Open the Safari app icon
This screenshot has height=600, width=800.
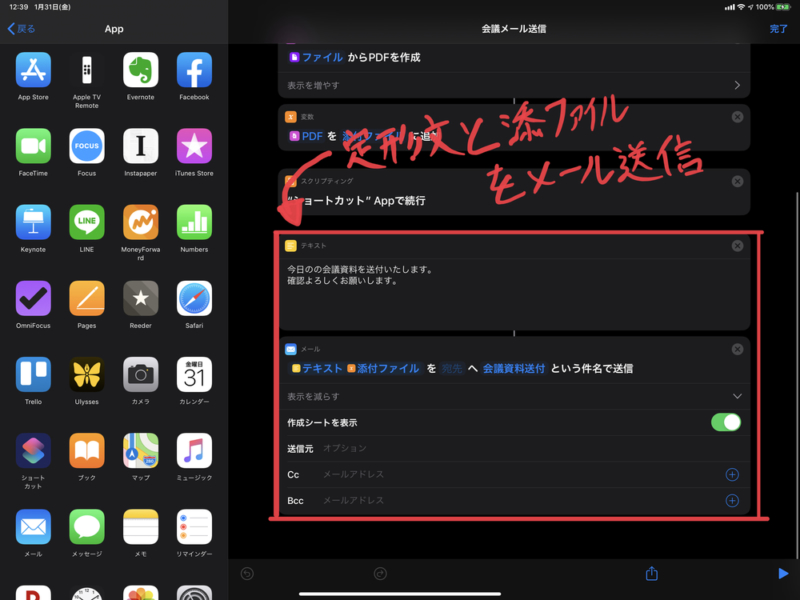[194, 298]
